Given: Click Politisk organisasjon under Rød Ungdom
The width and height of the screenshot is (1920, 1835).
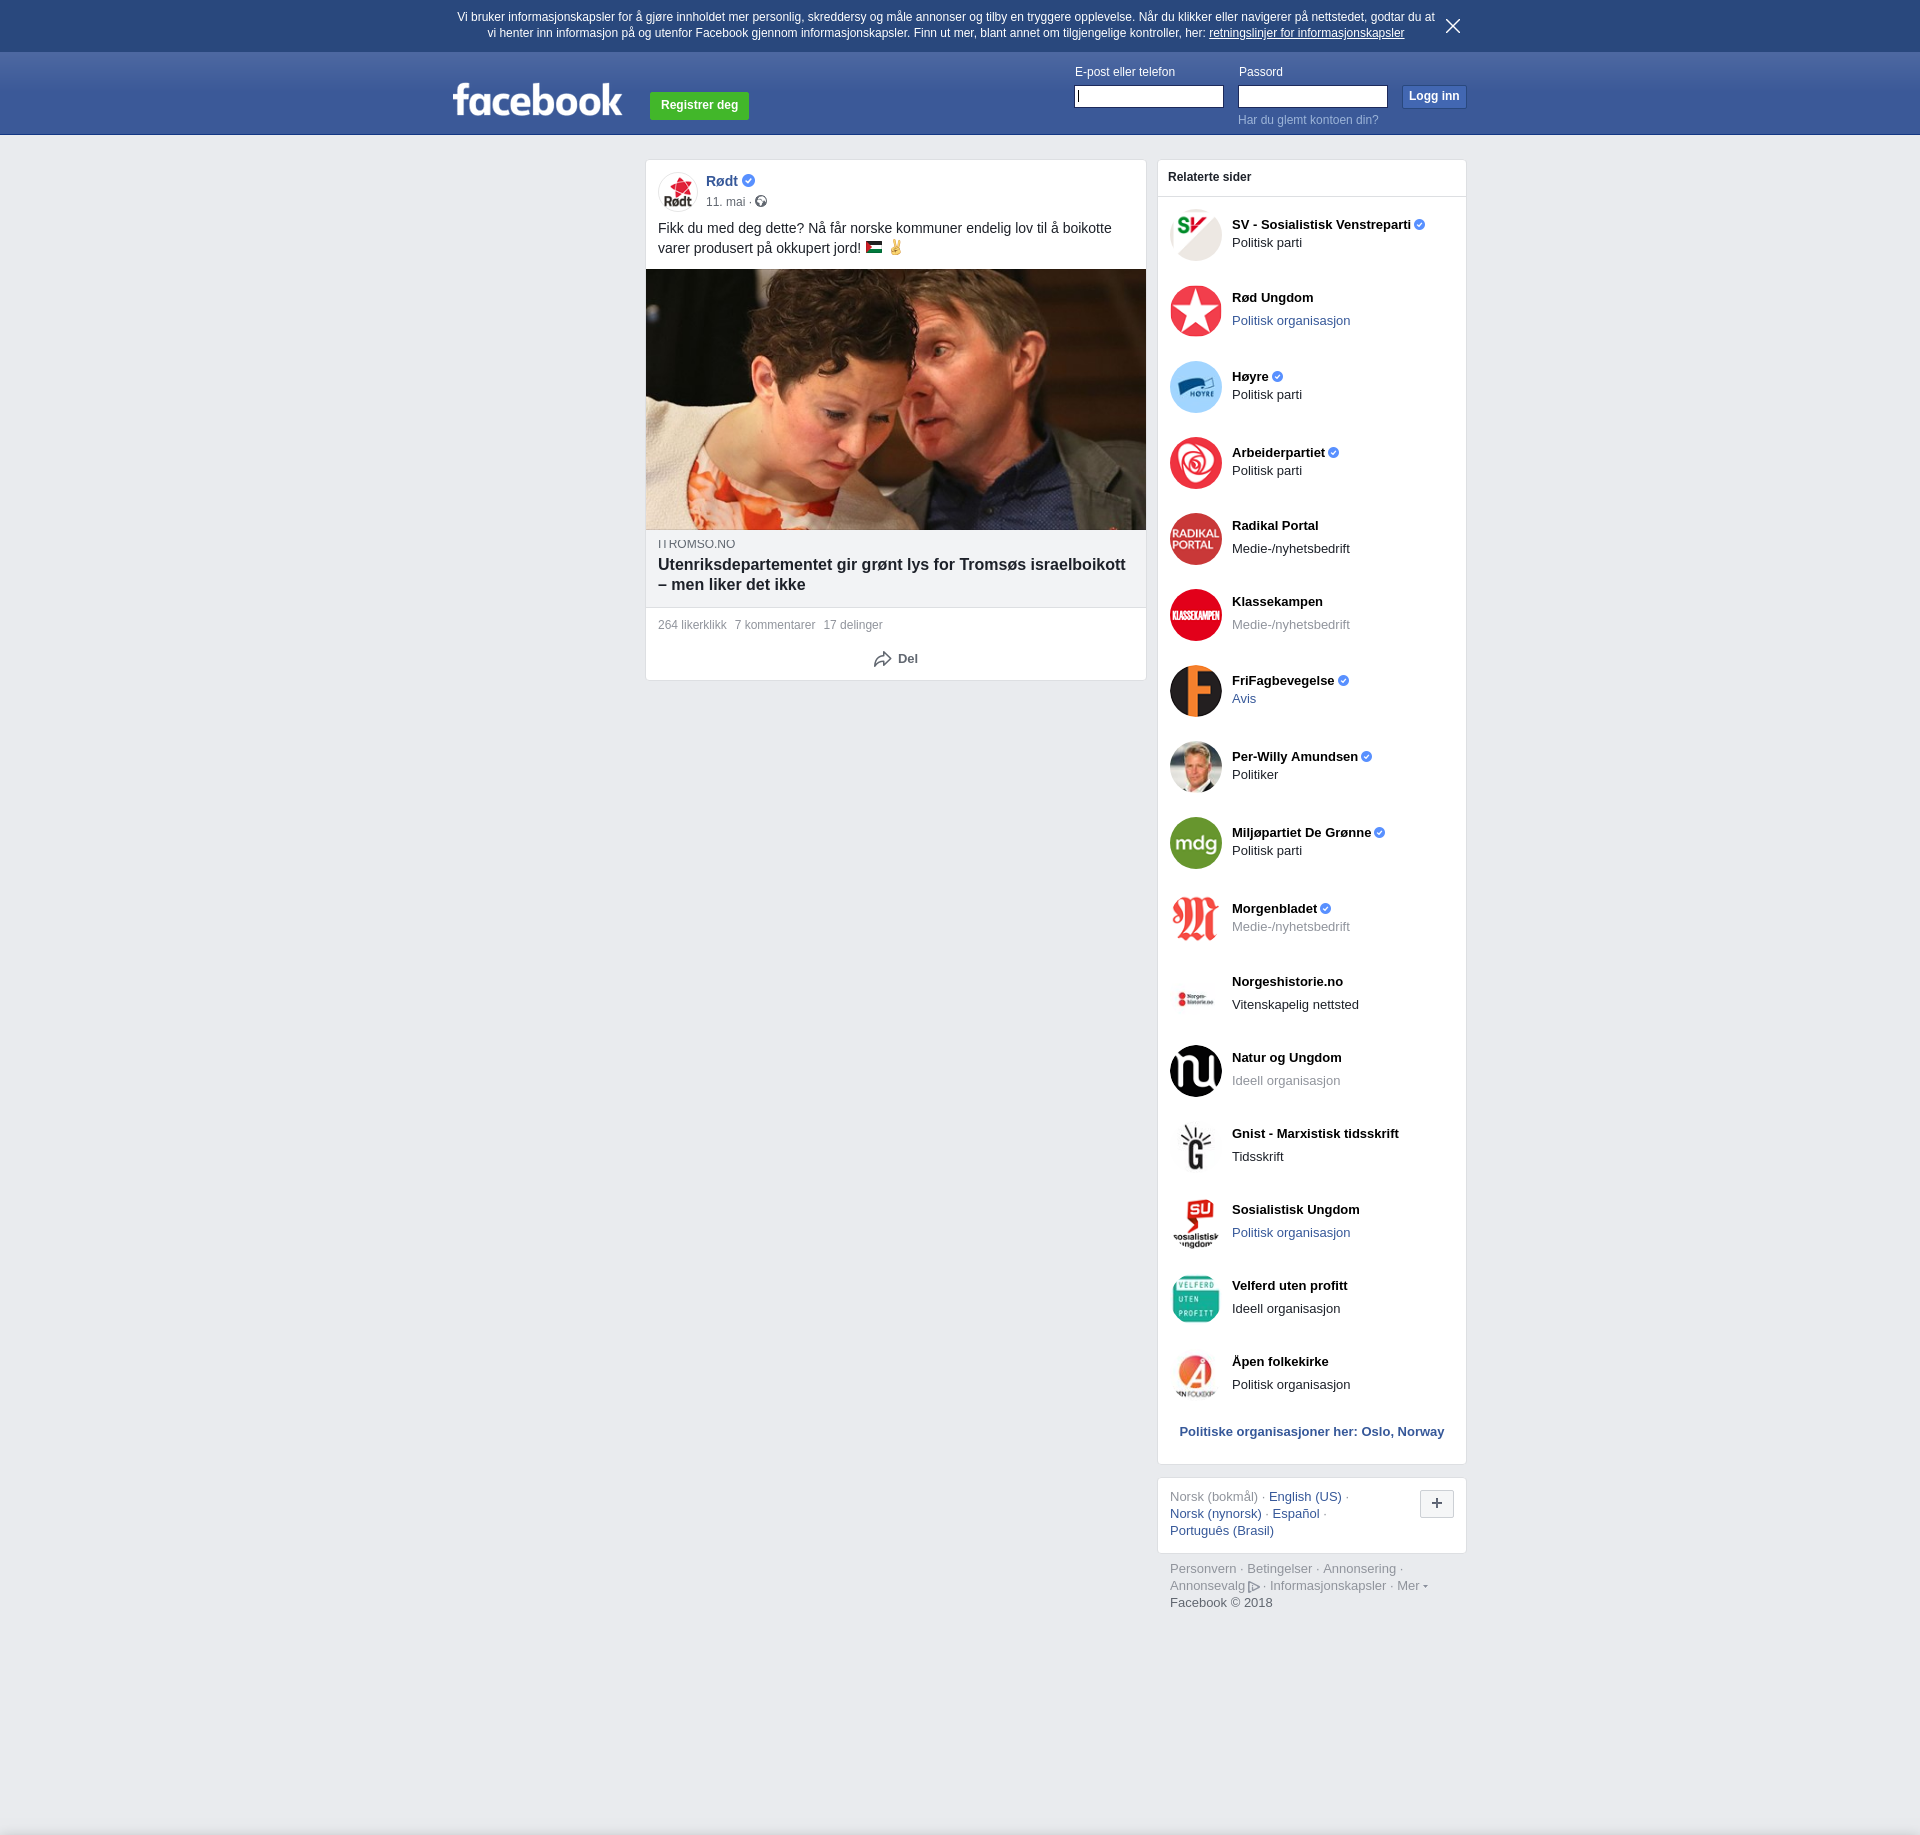Looking at the screenshot, I should pos(1291,321).
